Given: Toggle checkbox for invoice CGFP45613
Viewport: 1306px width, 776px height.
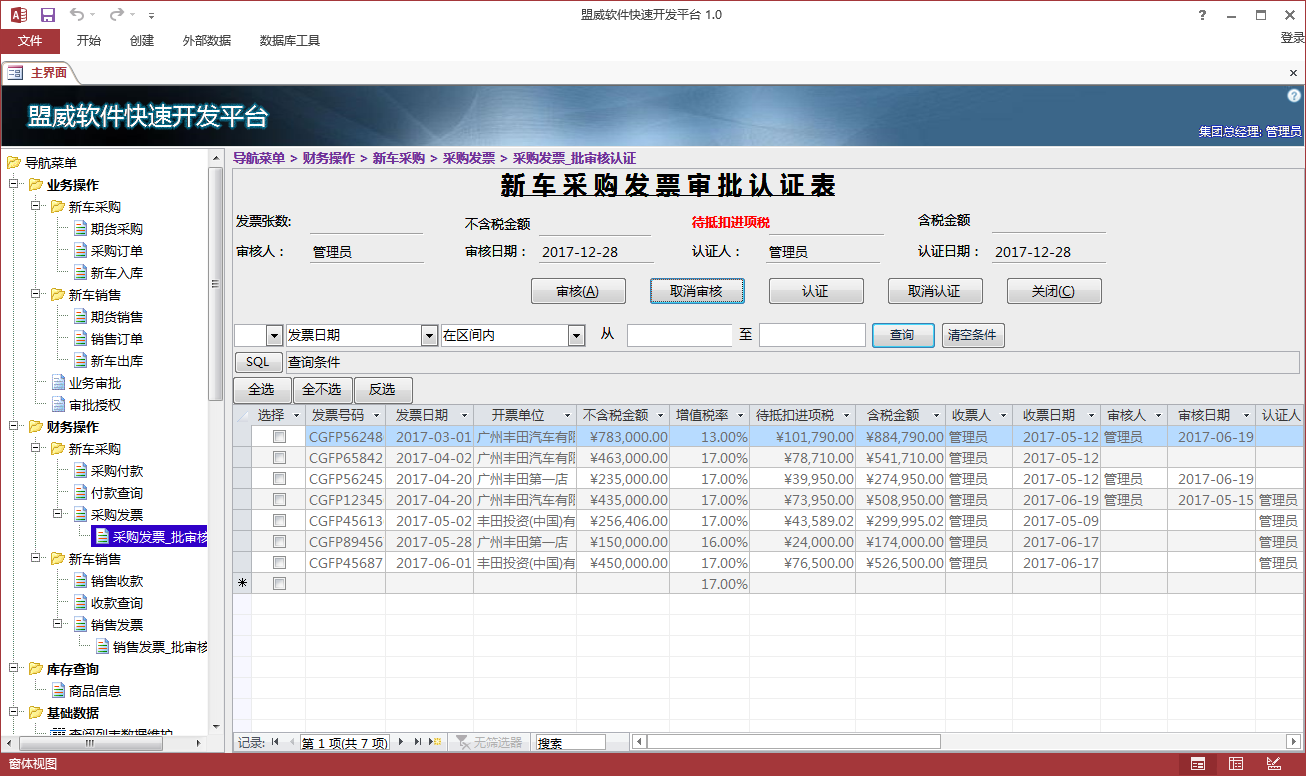Looking at the screenshot, I should click(279, 521).
